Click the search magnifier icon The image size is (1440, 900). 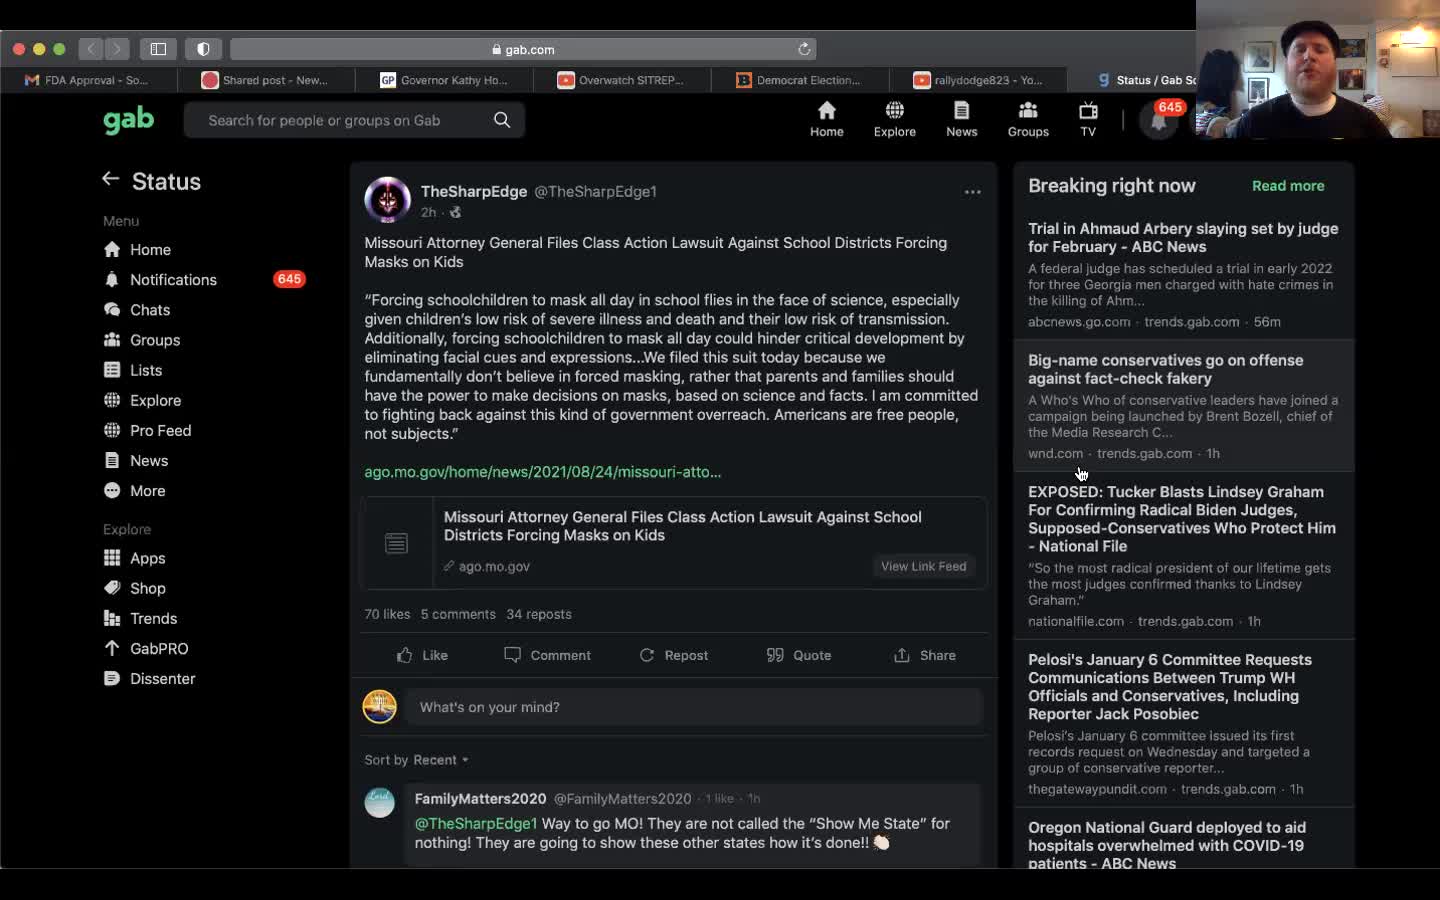point(502,120)
